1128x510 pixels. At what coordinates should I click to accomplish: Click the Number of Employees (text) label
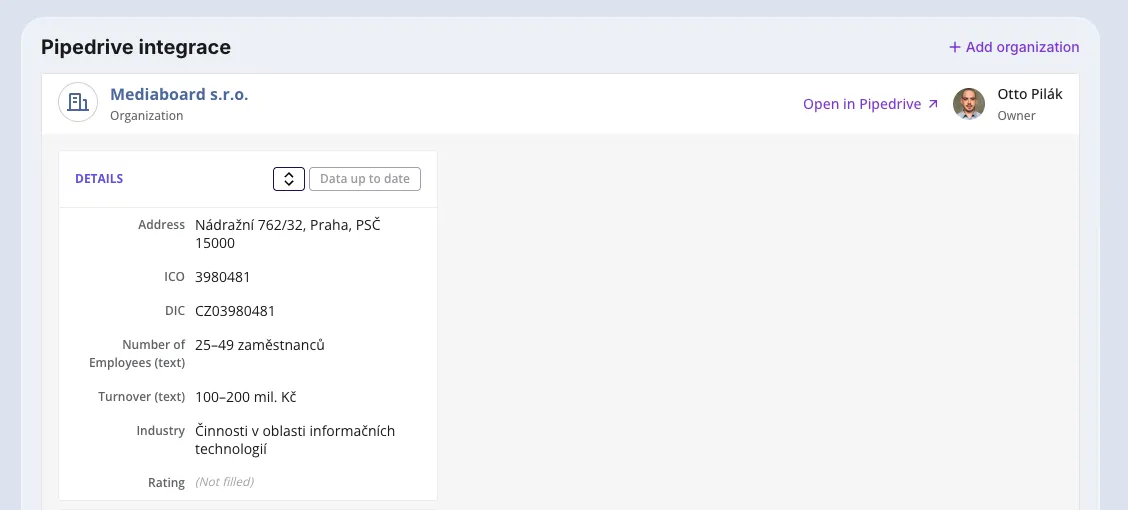(137, 353)
